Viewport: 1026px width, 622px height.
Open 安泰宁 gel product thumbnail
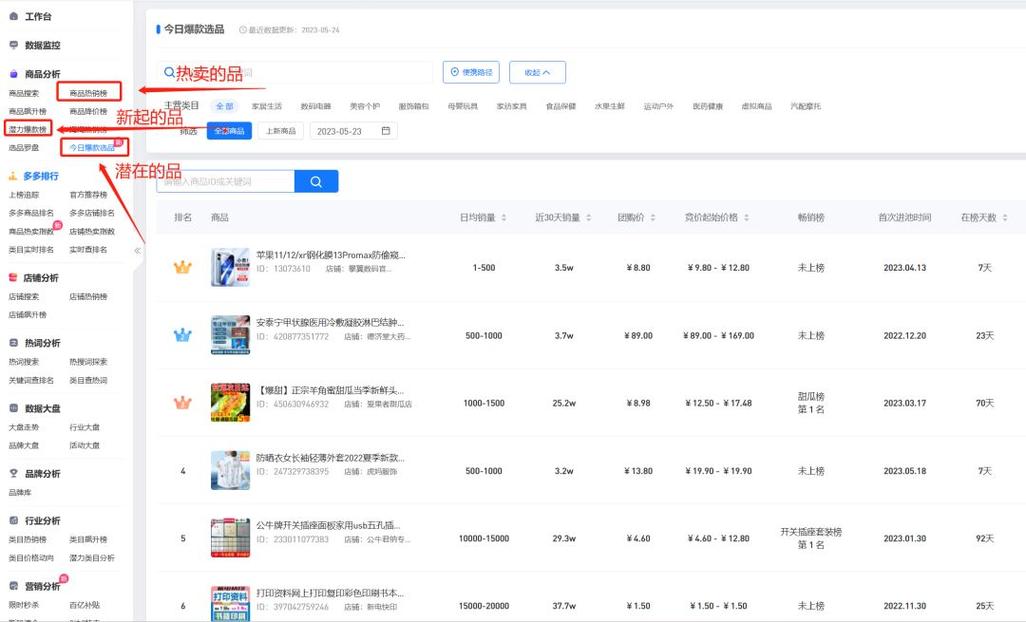[230, 335]
